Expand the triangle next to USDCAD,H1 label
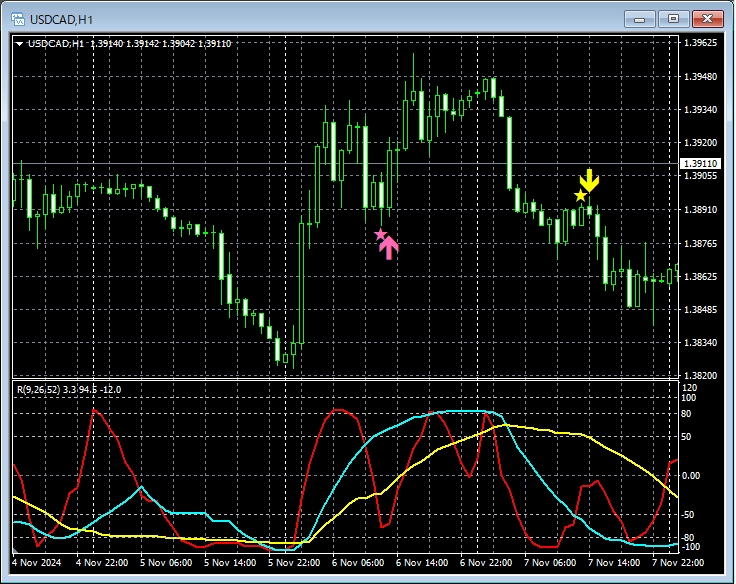Screen dimensions: 736x584 tap(20, 44)
